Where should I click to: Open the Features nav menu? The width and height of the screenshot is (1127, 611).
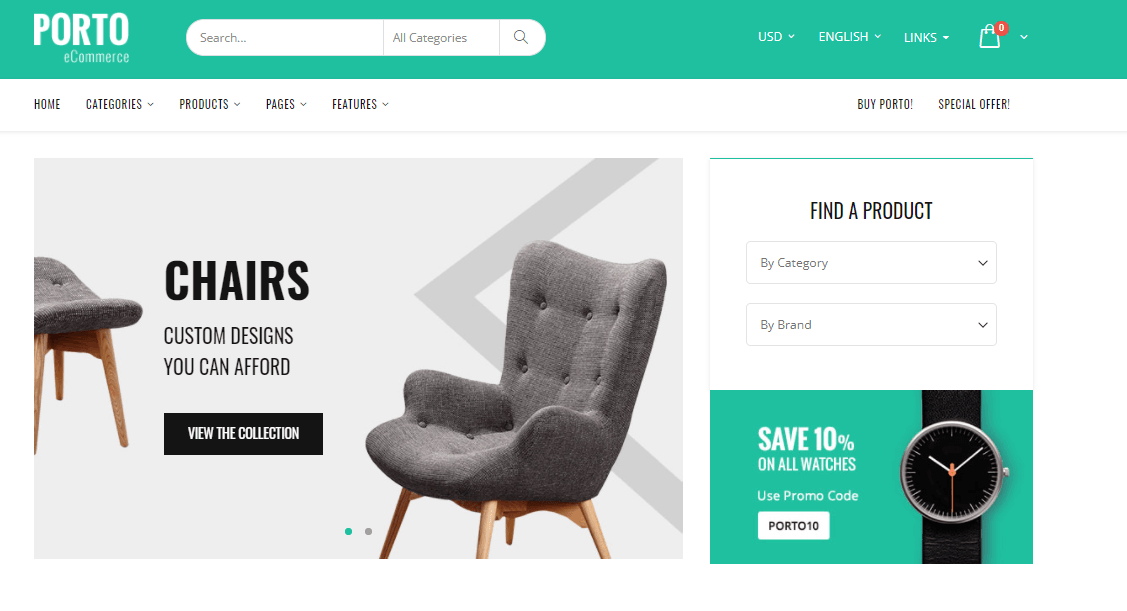(360, 104)
